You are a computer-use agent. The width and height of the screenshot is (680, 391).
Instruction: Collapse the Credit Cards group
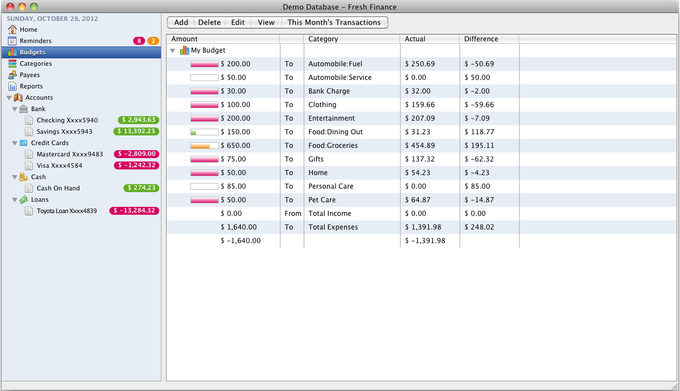[15, 143]
